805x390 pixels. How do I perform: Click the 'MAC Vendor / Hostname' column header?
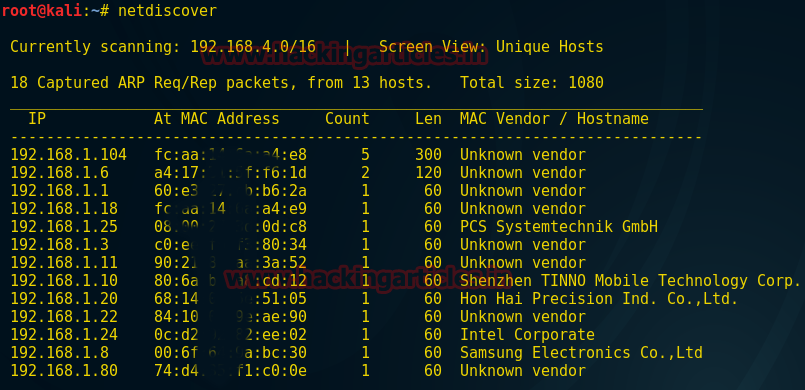[x=554, y=119]
